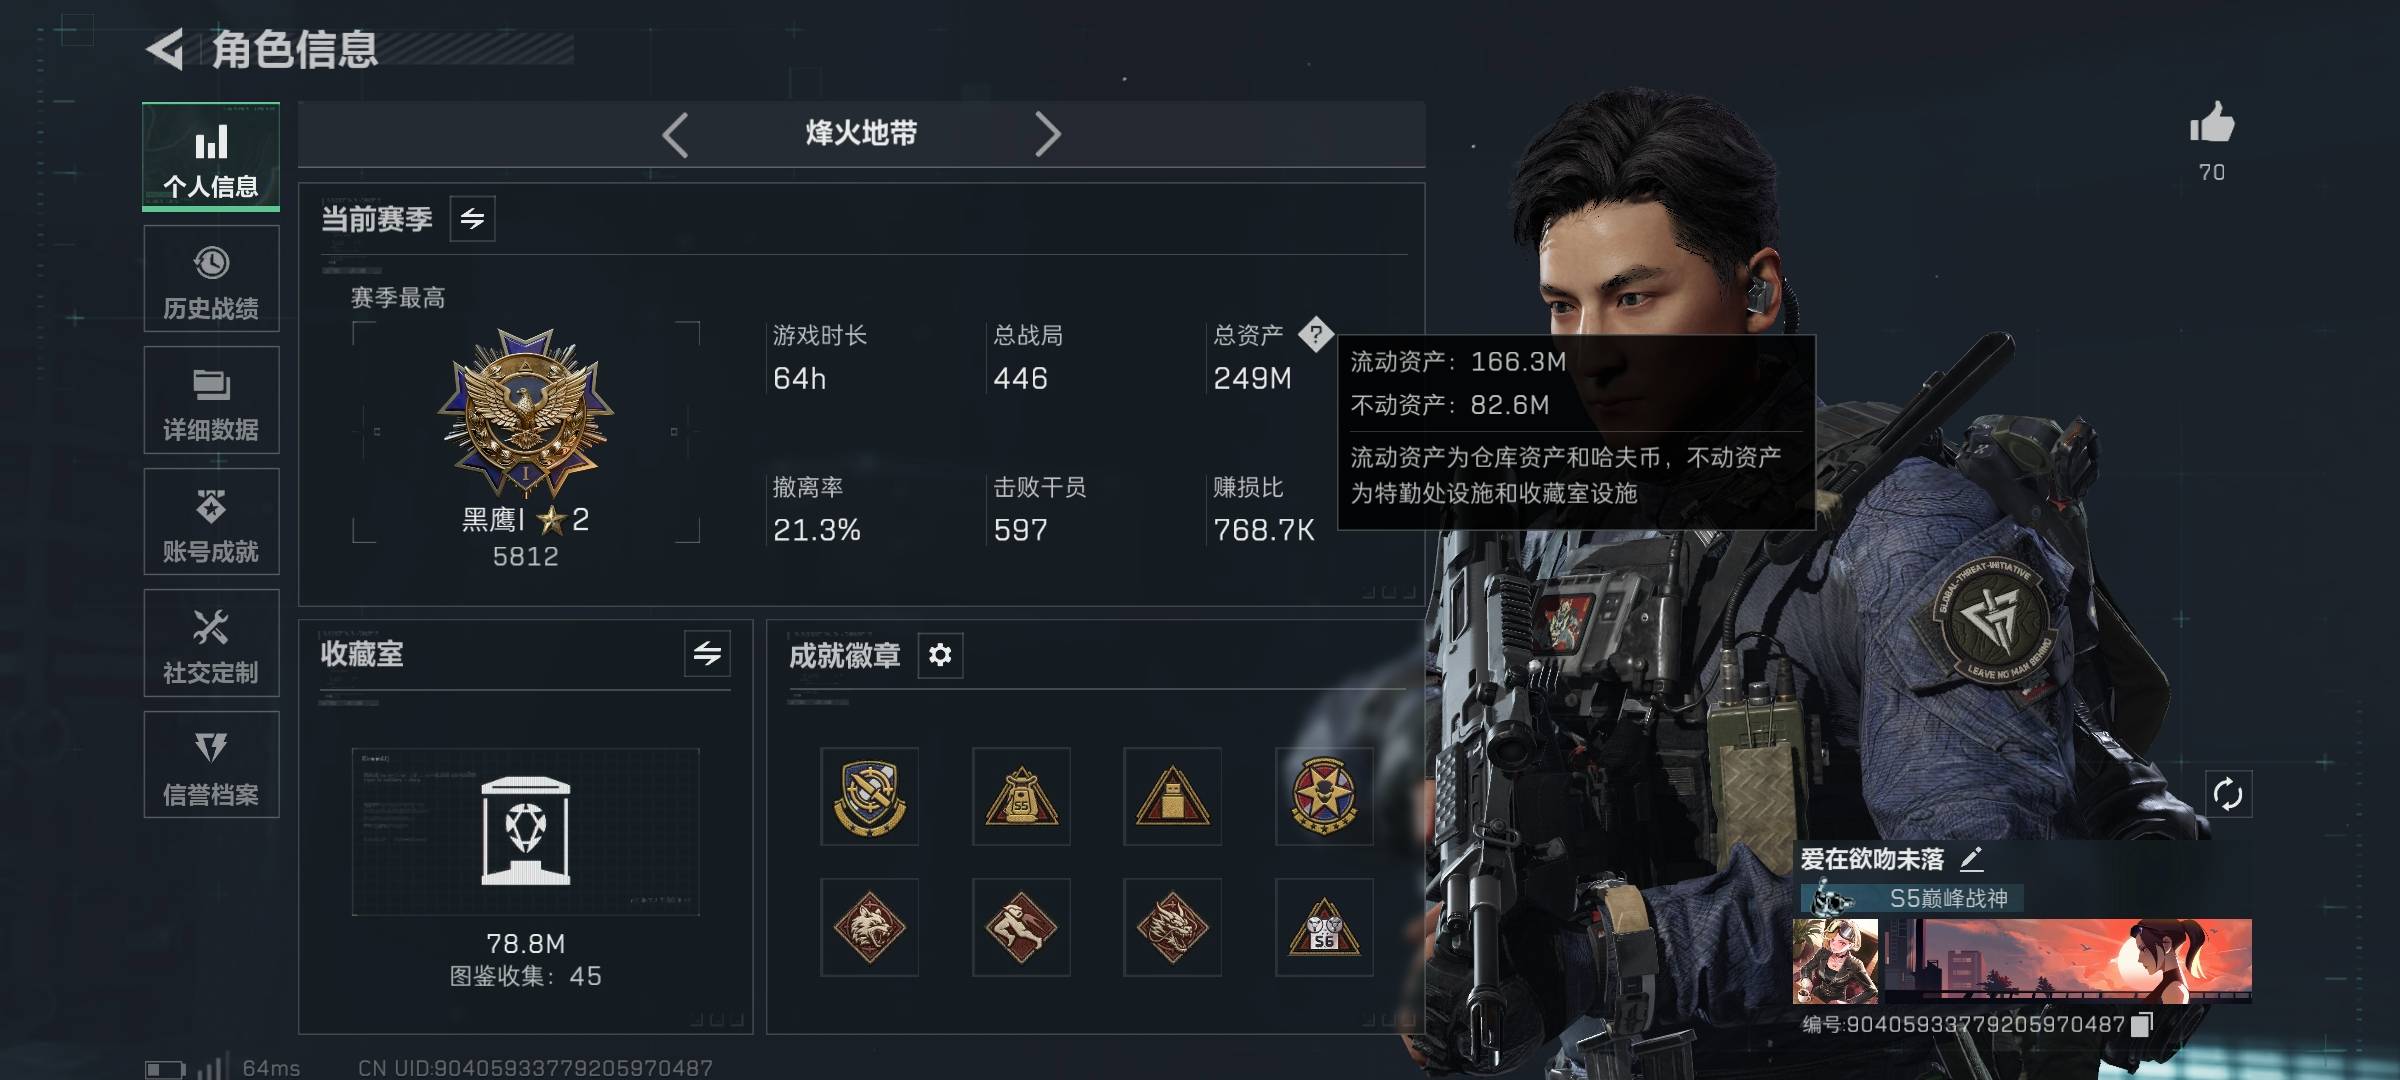The height and width of the screenshot is (1080, 2400).
Task: Switch to 详细数据 tab
Action: point(211,401)
